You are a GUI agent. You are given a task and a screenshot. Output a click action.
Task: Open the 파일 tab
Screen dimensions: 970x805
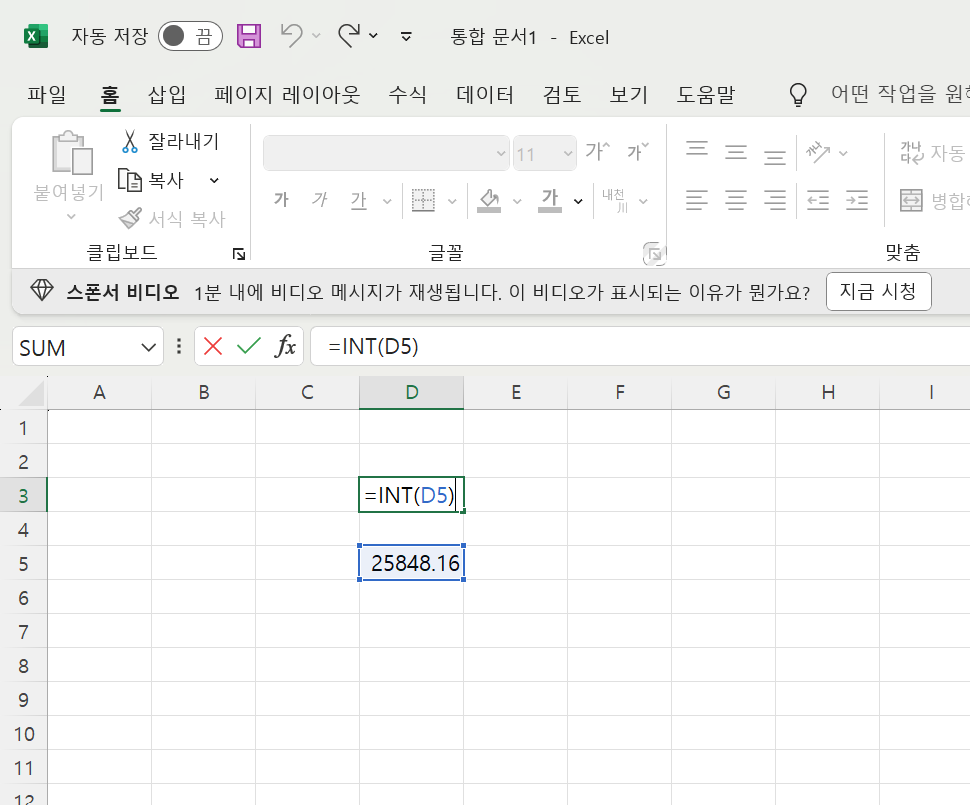[x=46, y=94]
